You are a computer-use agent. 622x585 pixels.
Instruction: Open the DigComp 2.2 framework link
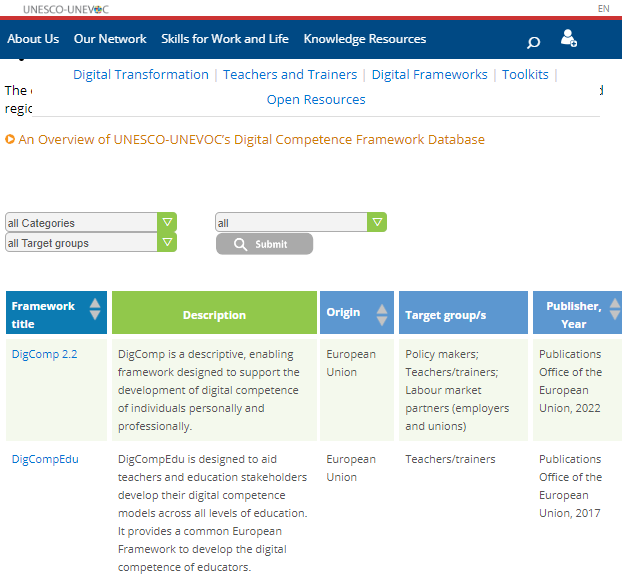pos(44,354)
